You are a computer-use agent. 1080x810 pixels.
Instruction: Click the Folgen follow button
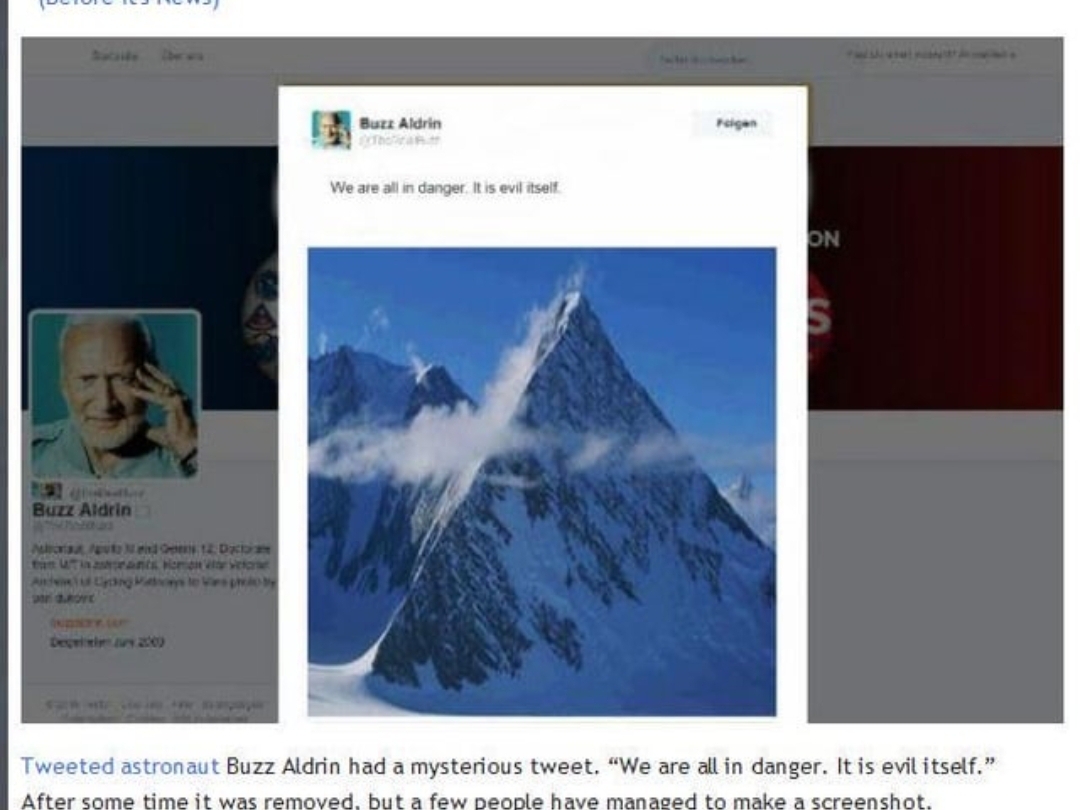click(734, 124)
